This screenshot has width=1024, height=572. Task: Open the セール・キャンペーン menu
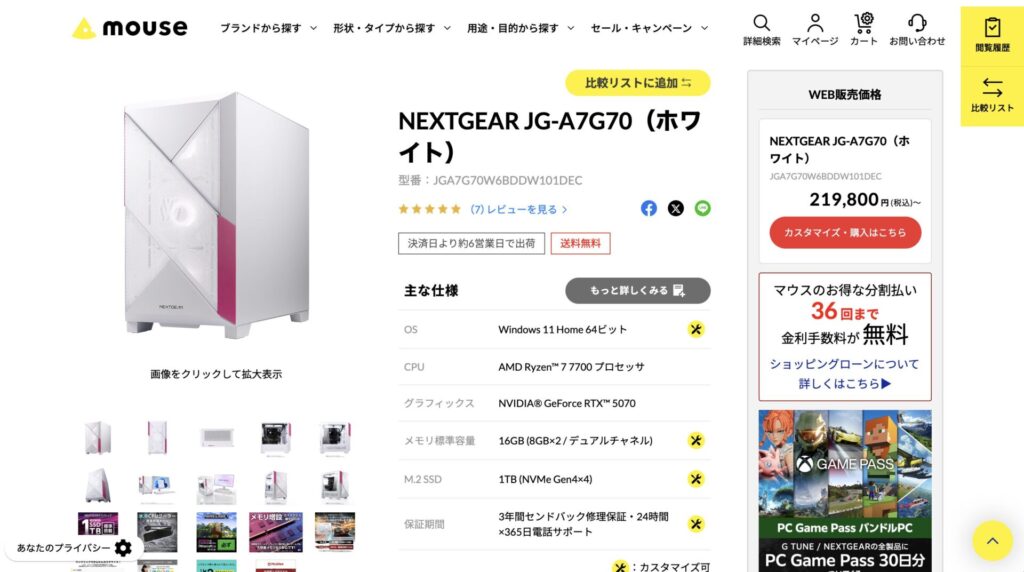[649, 28]
